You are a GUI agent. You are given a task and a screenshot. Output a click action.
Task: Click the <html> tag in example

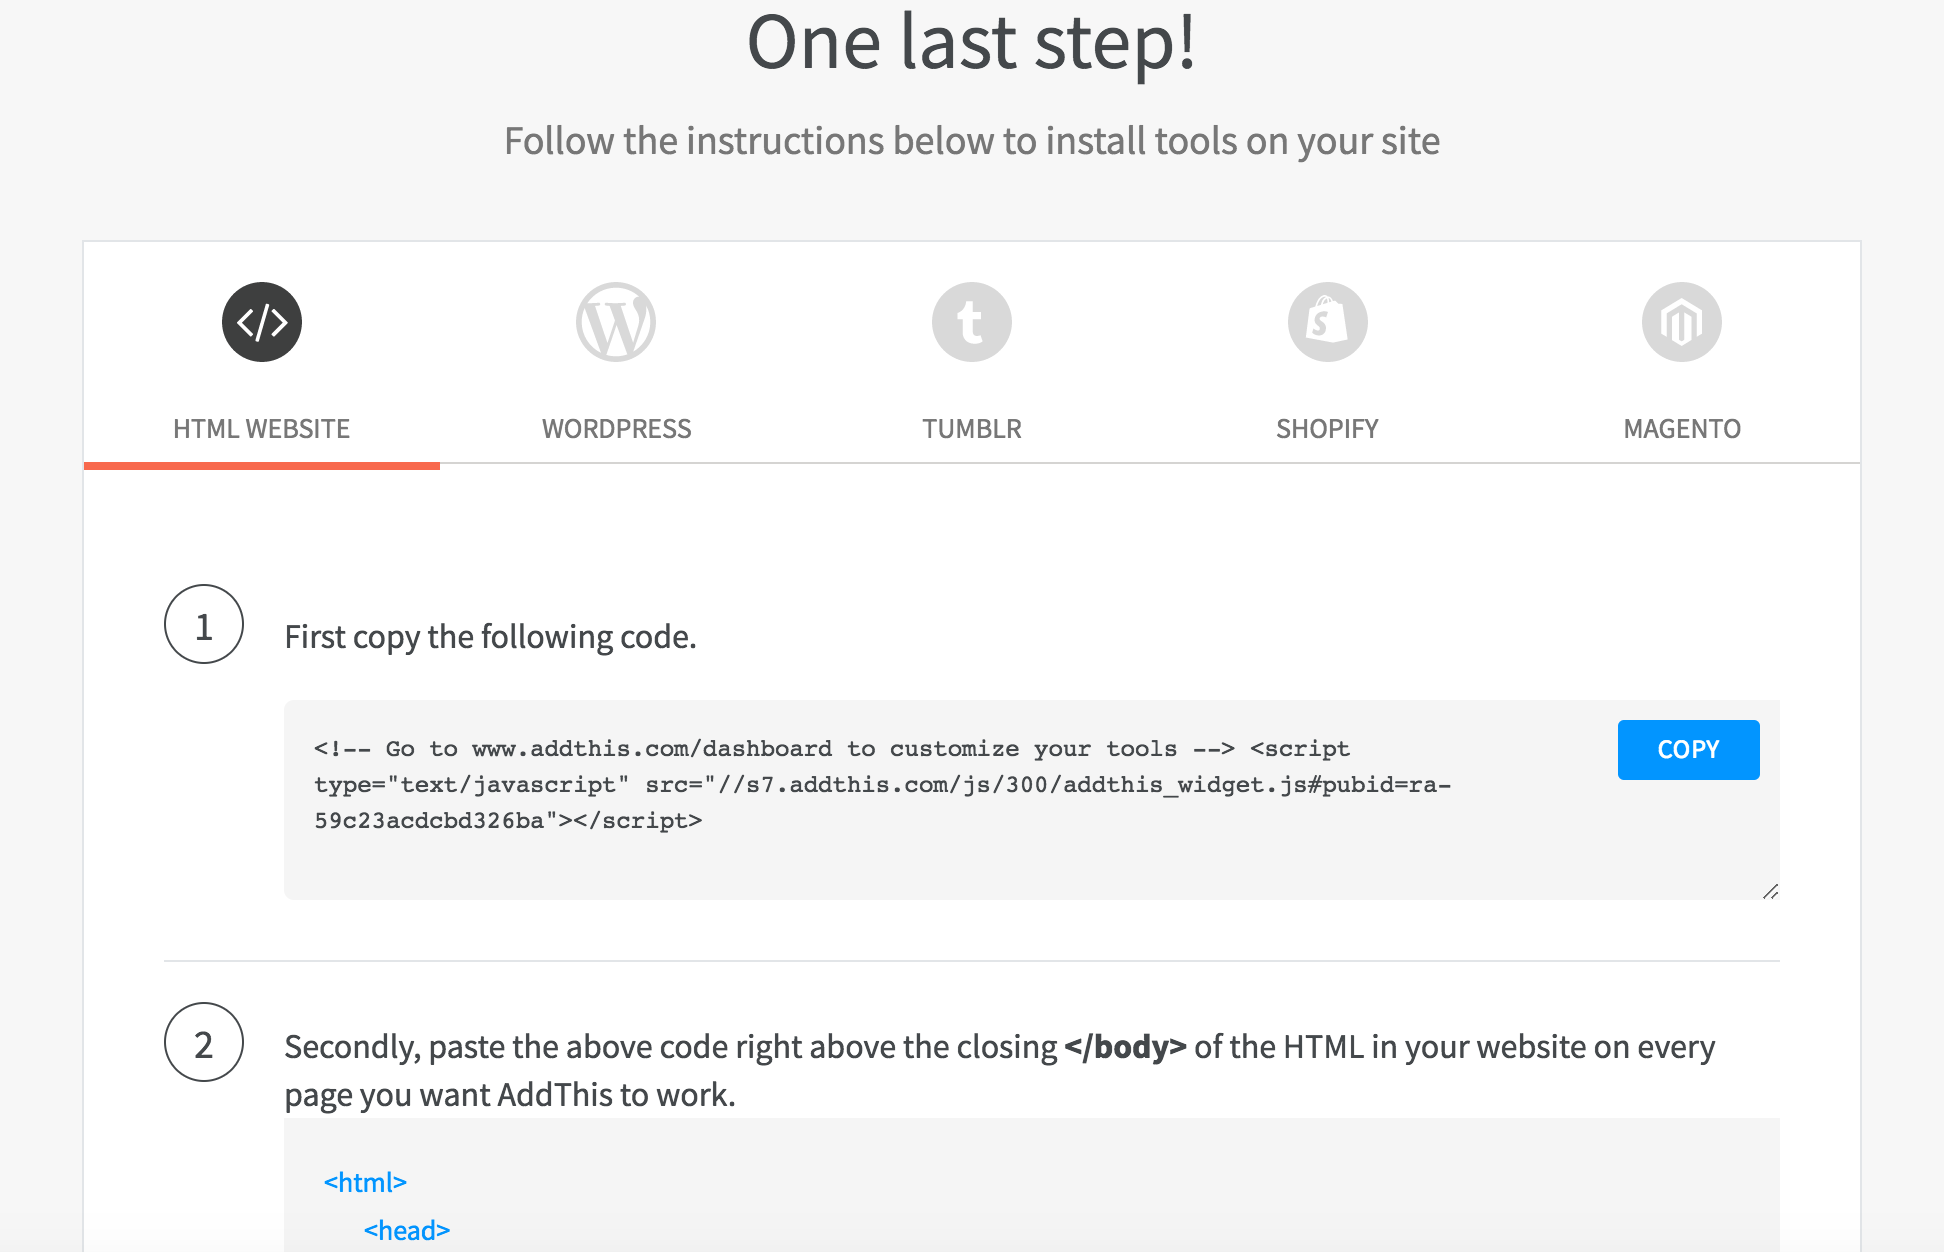tap(365, 1183)
